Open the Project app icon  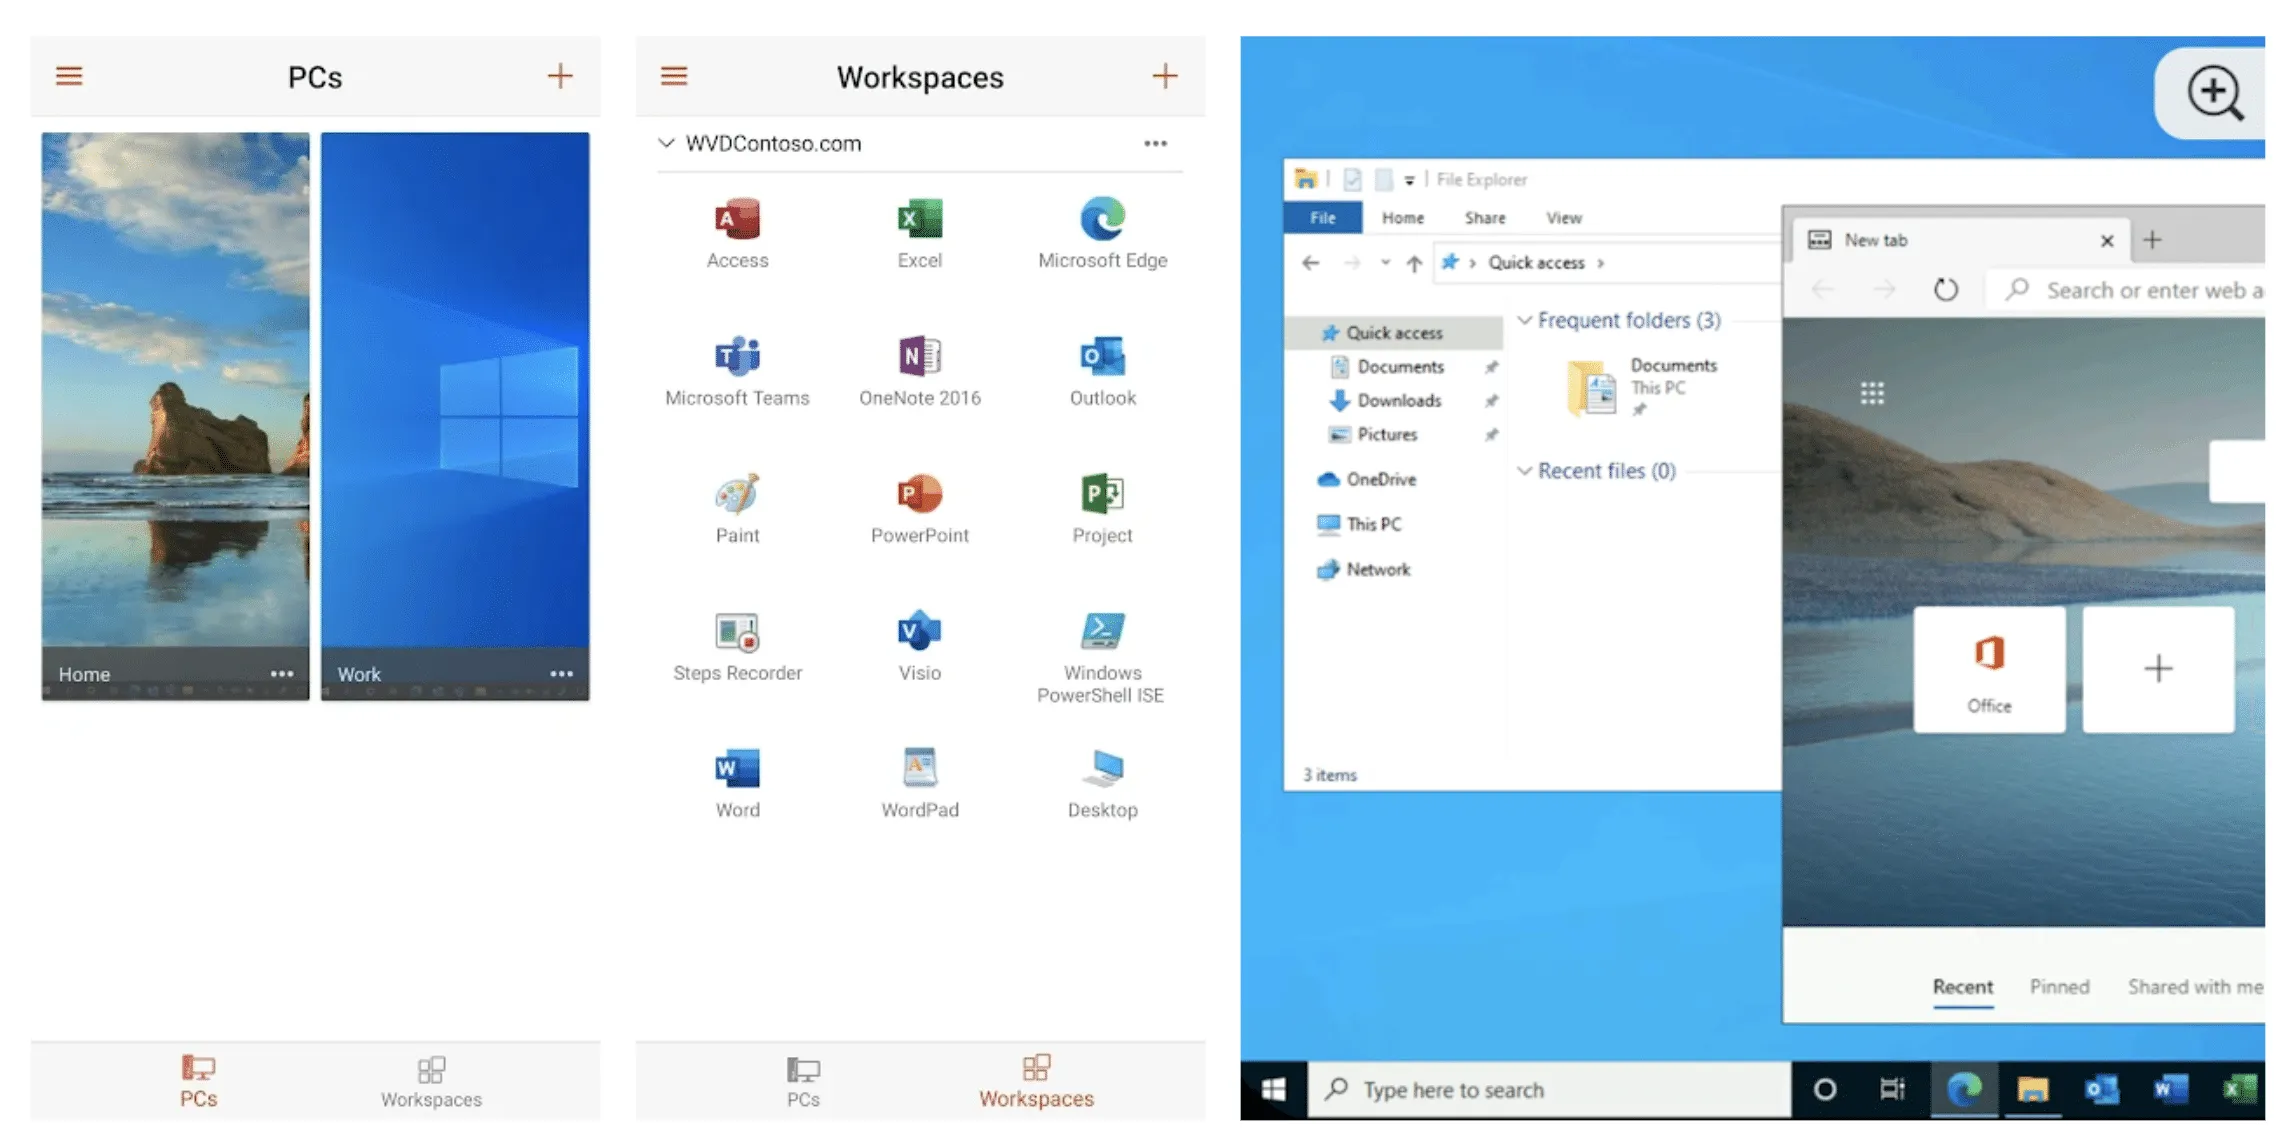(x=1102, y=508)
